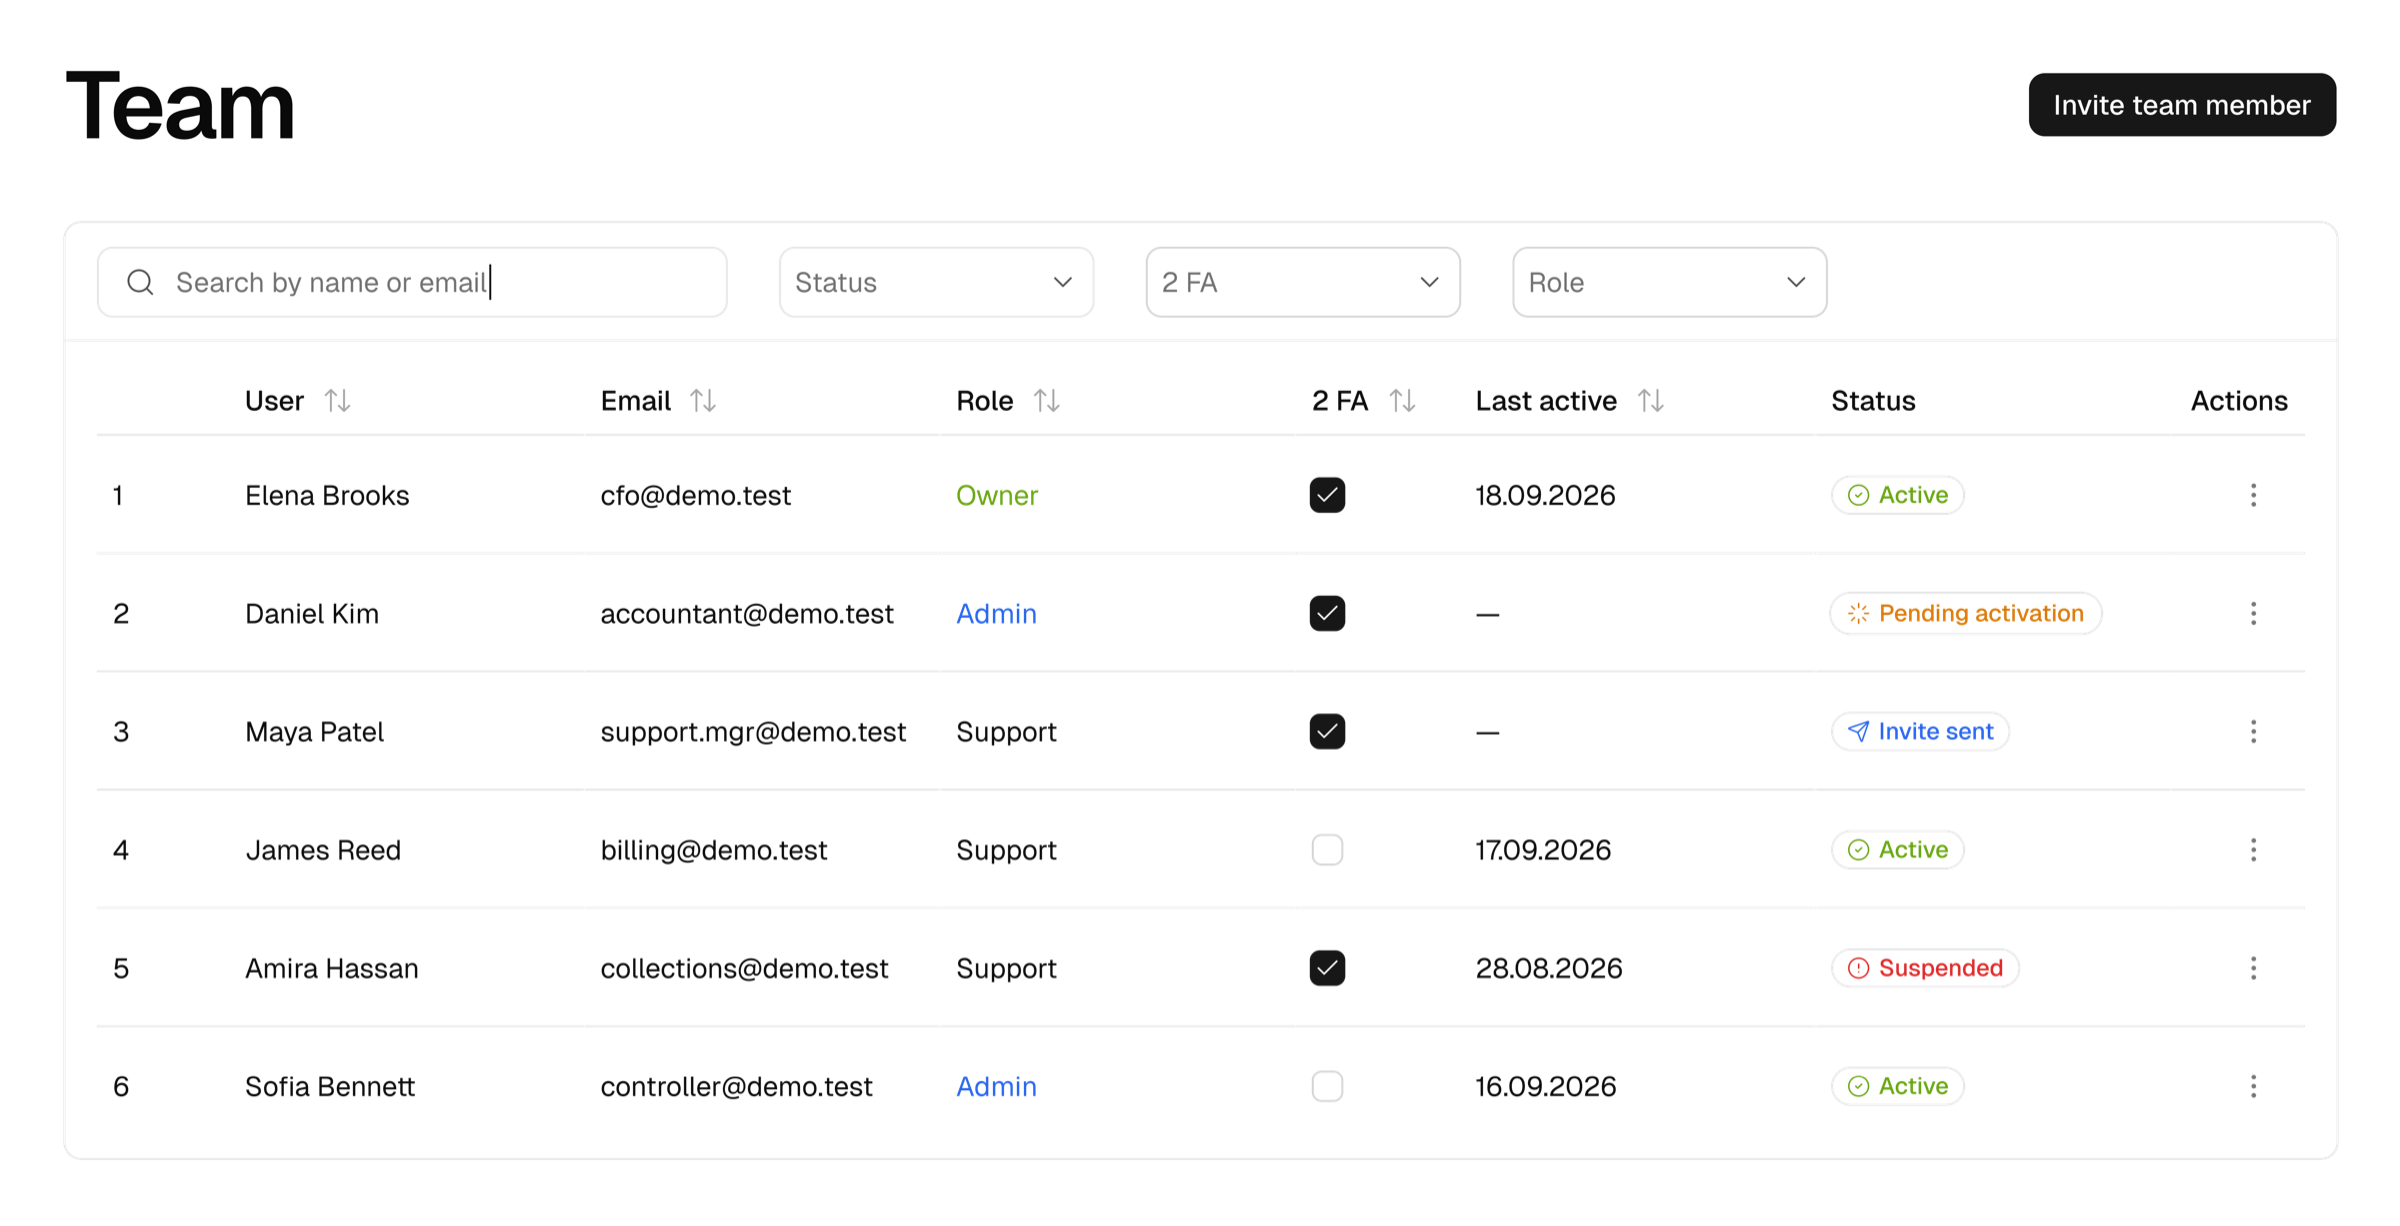The image size is (2400, 1226).
Task: Sort table by User column arrows
Action: [337, 401]
